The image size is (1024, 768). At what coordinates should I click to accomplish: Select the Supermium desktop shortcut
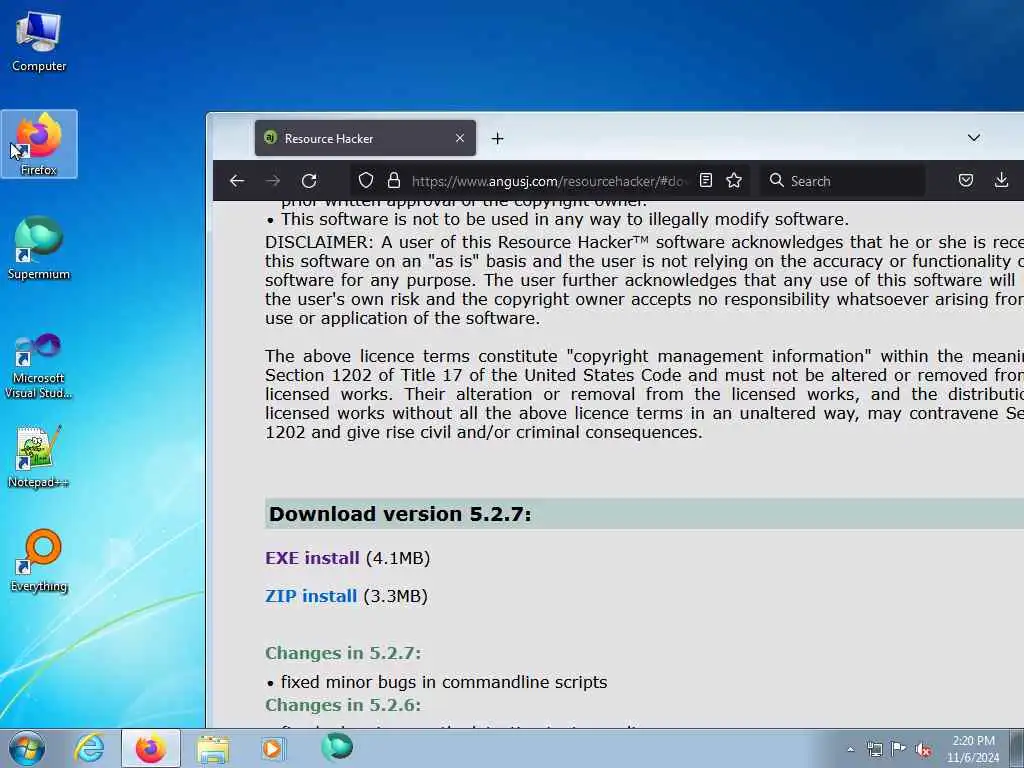(39, 248)
